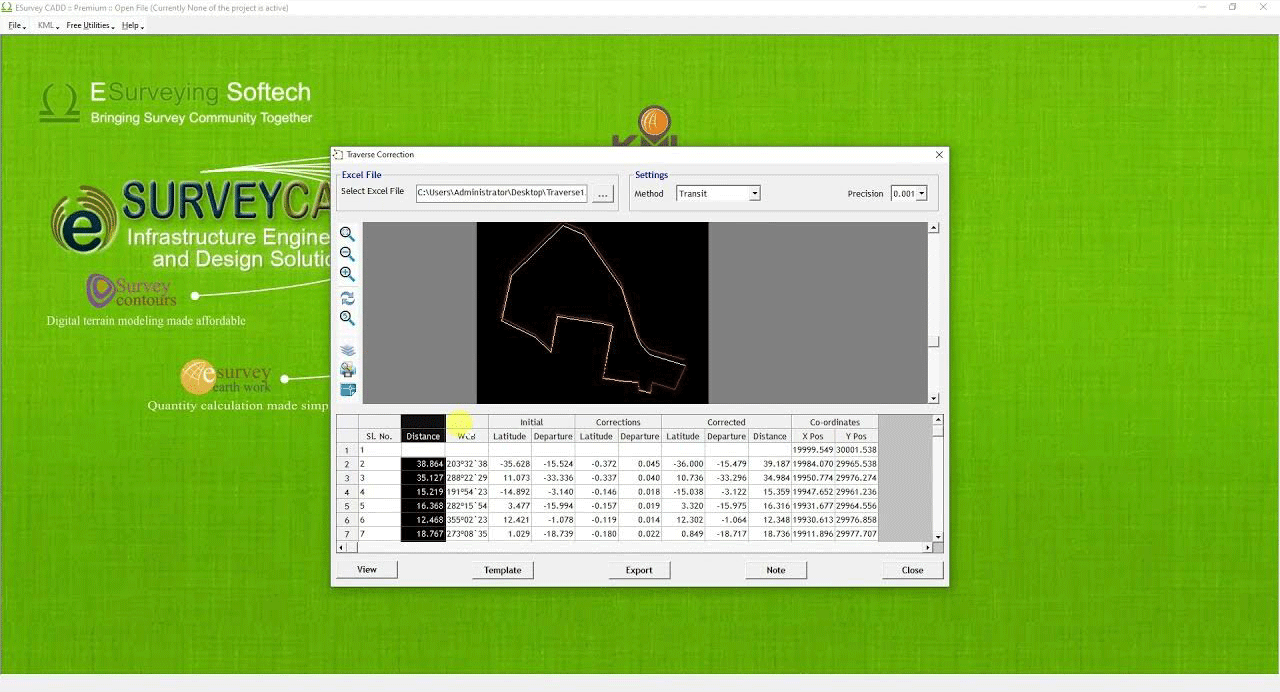Click the zoom out magnifier icon
Image resolution: width=1280 pixels, height=692 pixels.
[x=347, y=254]
